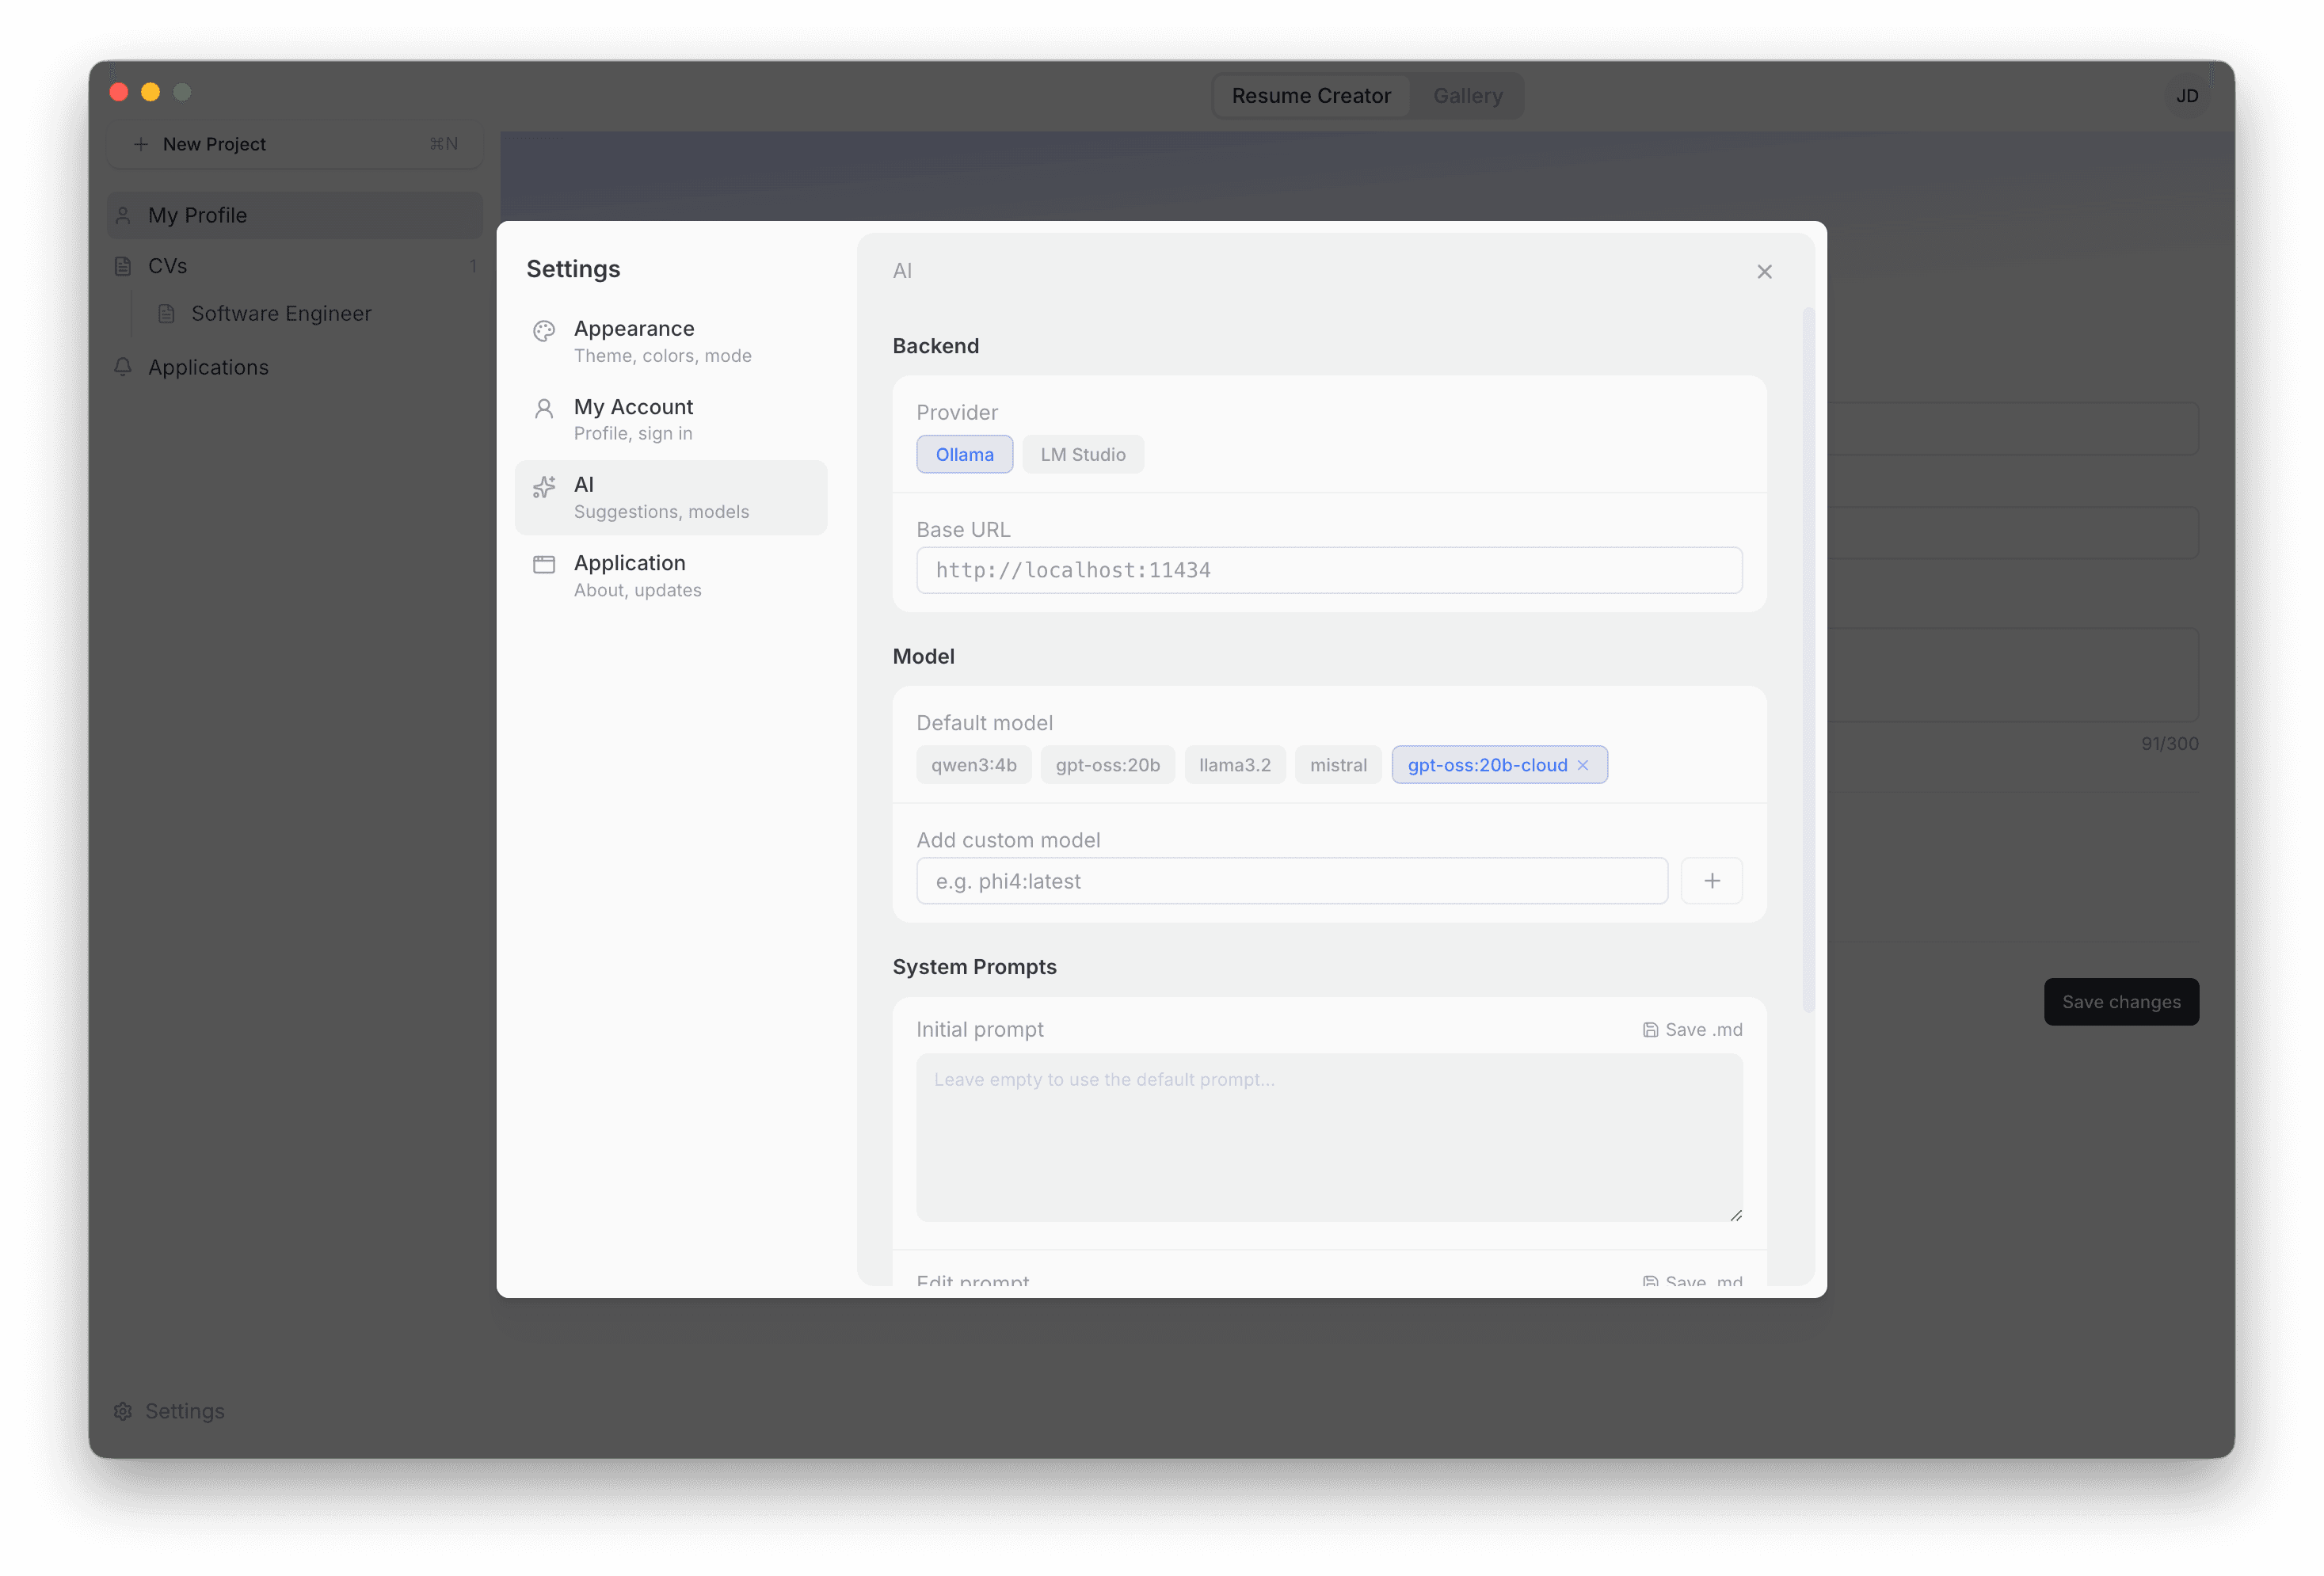Click the JD avatar in the top corner
The image size is (2324, 1576).
pyautogui.click(x=2188, y=95)
